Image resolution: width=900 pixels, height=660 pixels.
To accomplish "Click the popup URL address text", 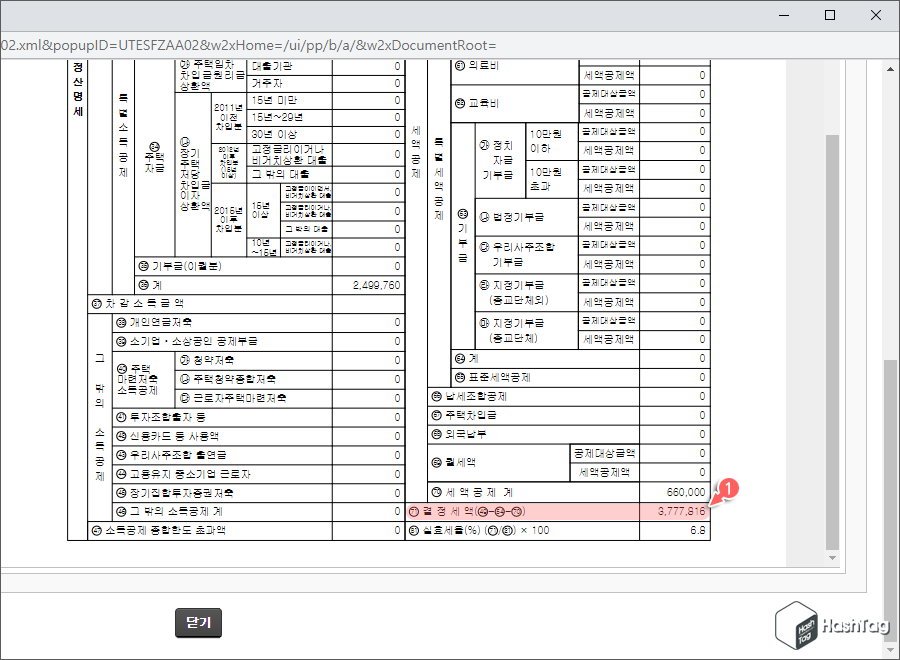I will 249,45.
